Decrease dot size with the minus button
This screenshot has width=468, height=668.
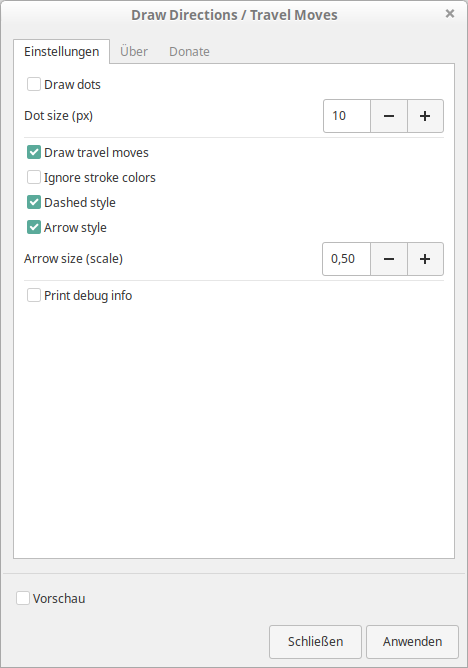tap(389, 116)
